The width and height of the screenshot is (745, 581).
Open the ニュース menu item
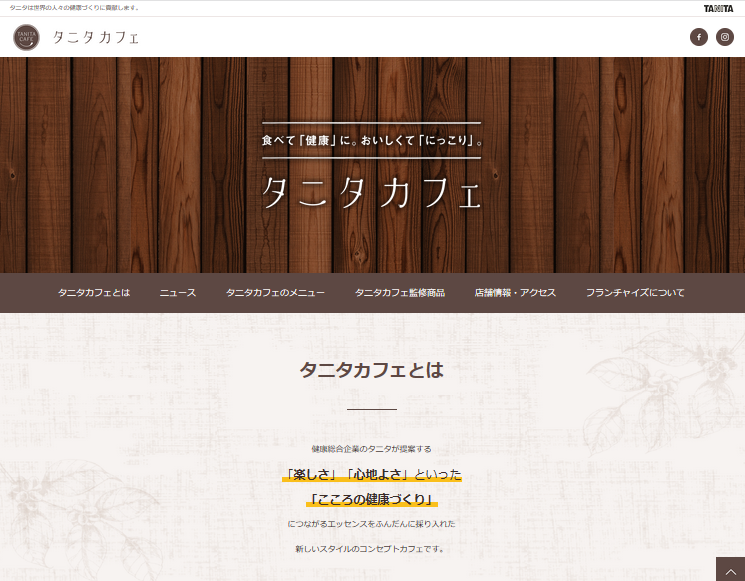pos(178,293)
